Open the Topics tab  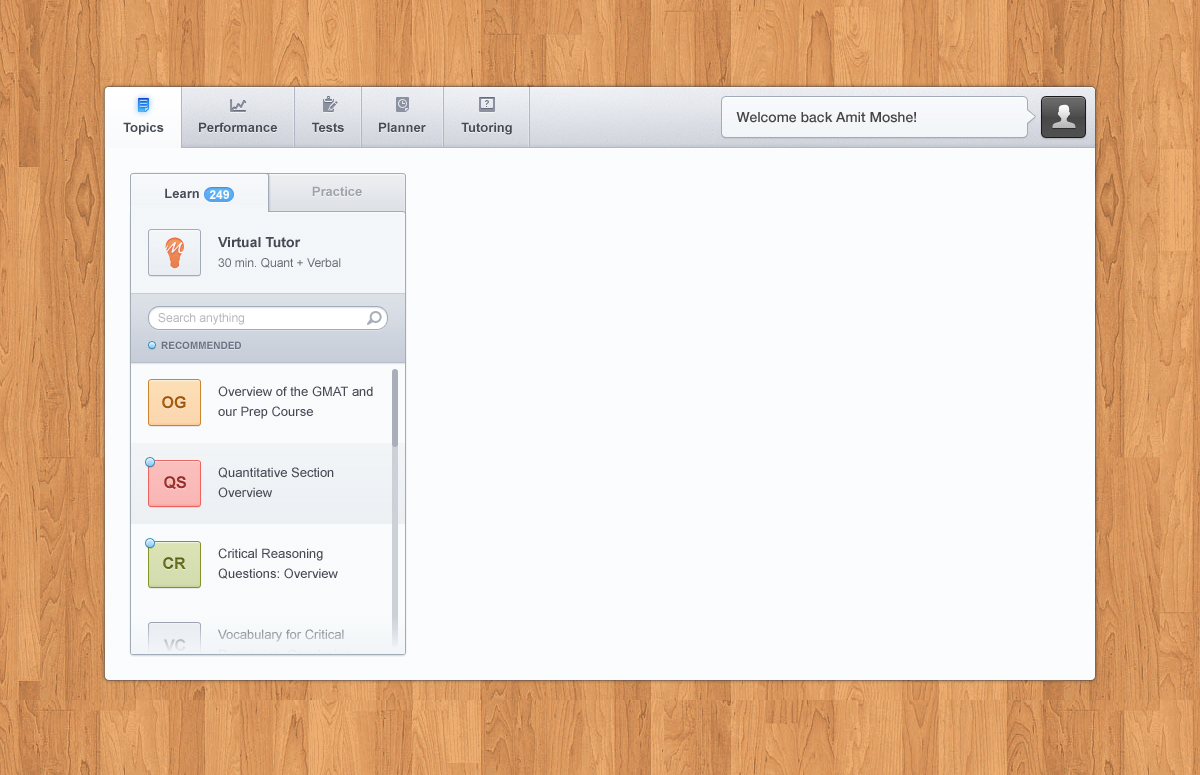(143, 117)
